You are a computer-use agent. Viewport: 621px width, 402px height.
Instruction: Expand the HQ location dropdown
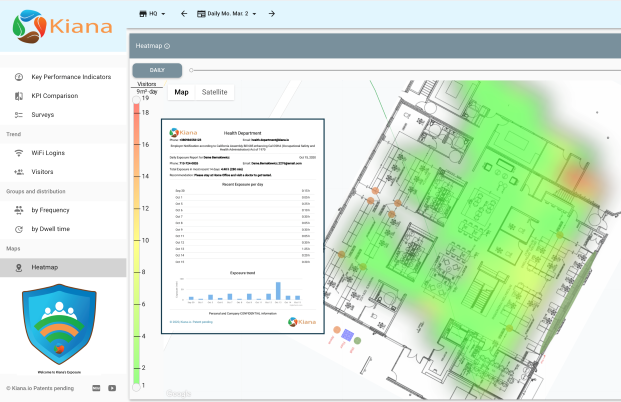coord(152,14)
